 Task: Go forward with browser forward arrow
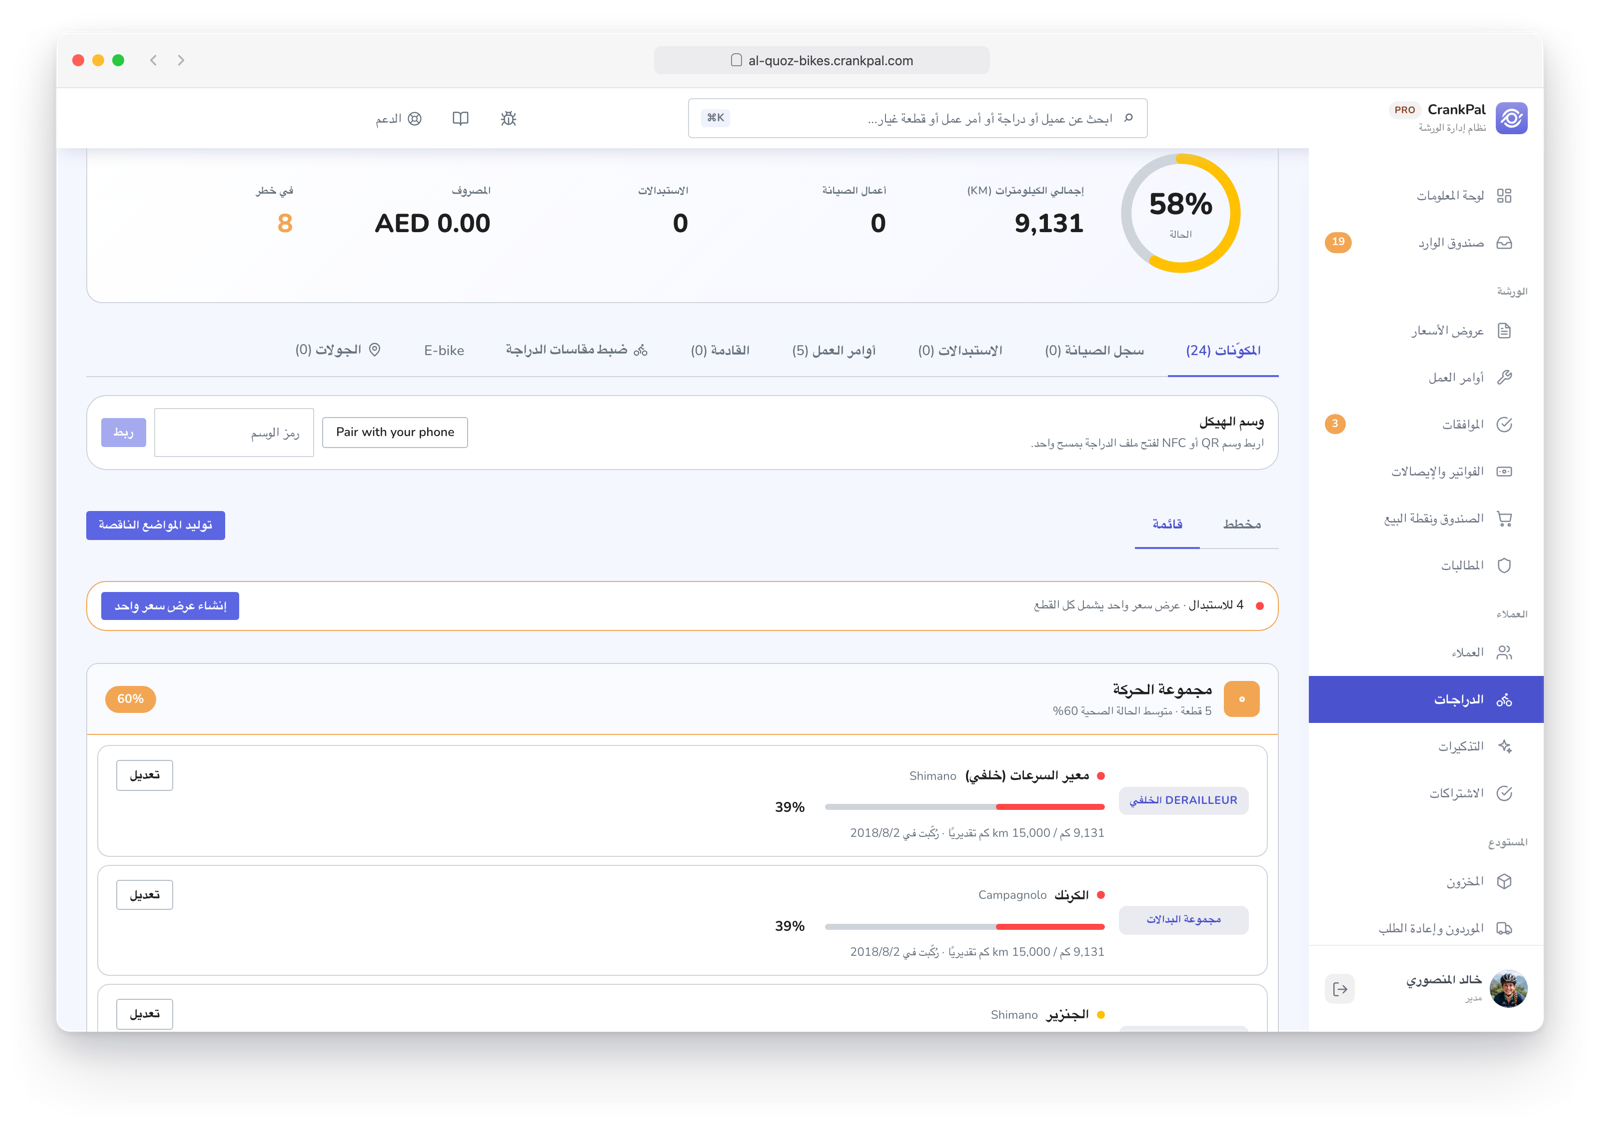[x=181, y=60]
